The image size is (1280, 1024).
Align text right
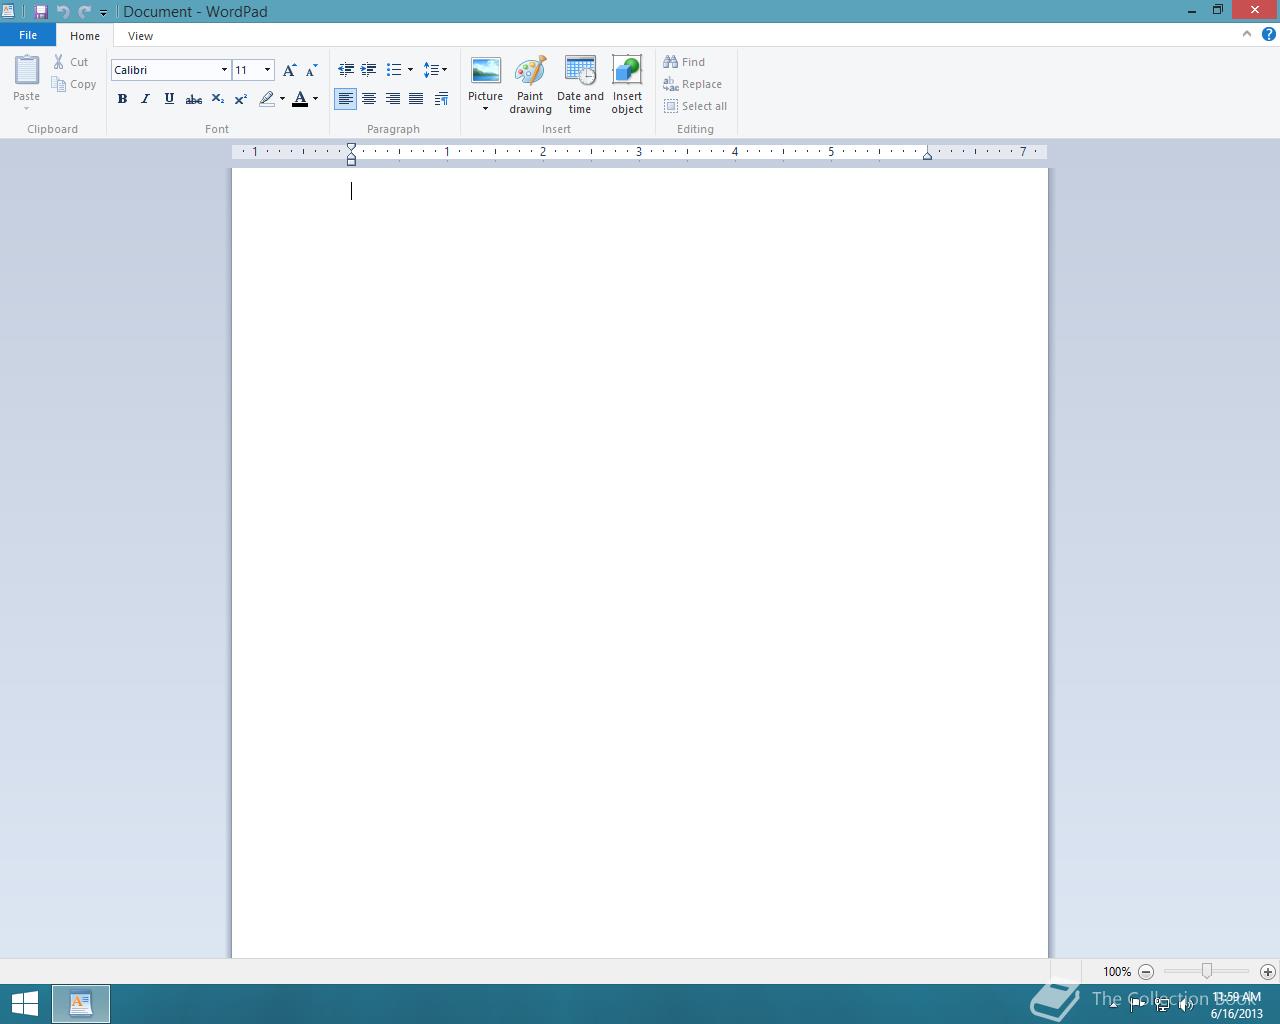point(393,99)
